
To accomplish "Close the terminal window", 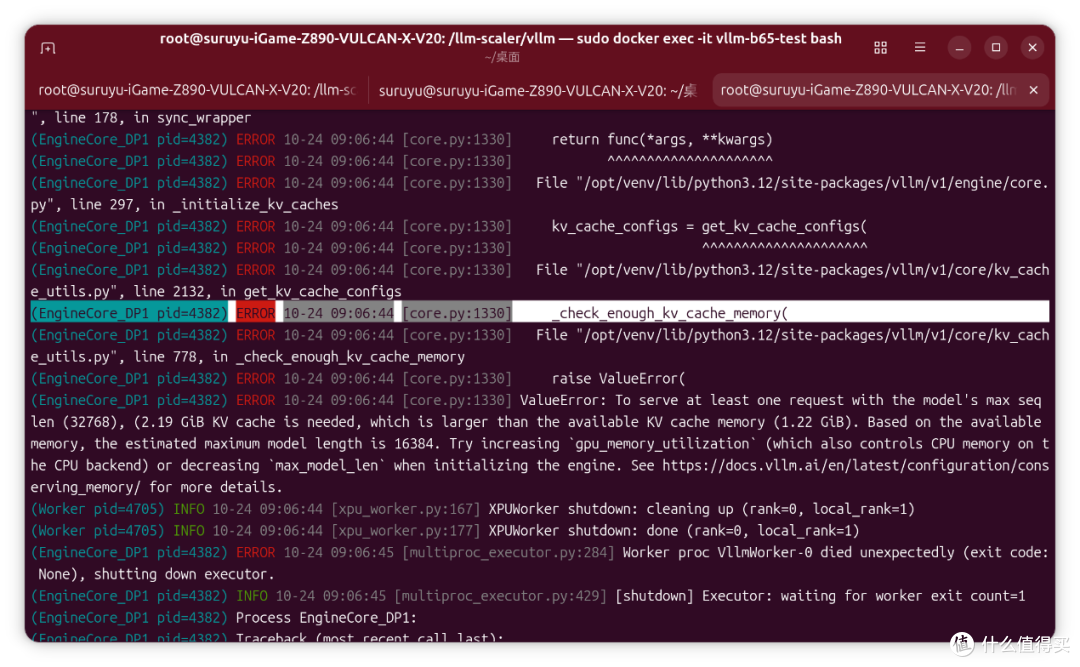I will [1032, 48].
